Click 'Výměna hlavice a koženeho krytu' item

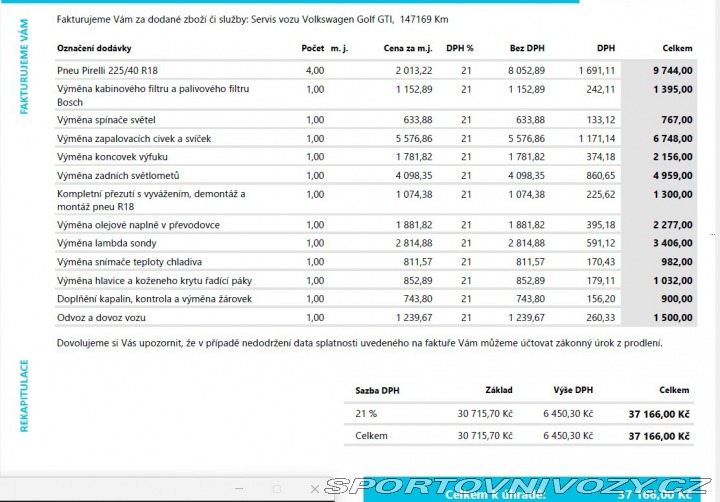[x=154, y=281]
